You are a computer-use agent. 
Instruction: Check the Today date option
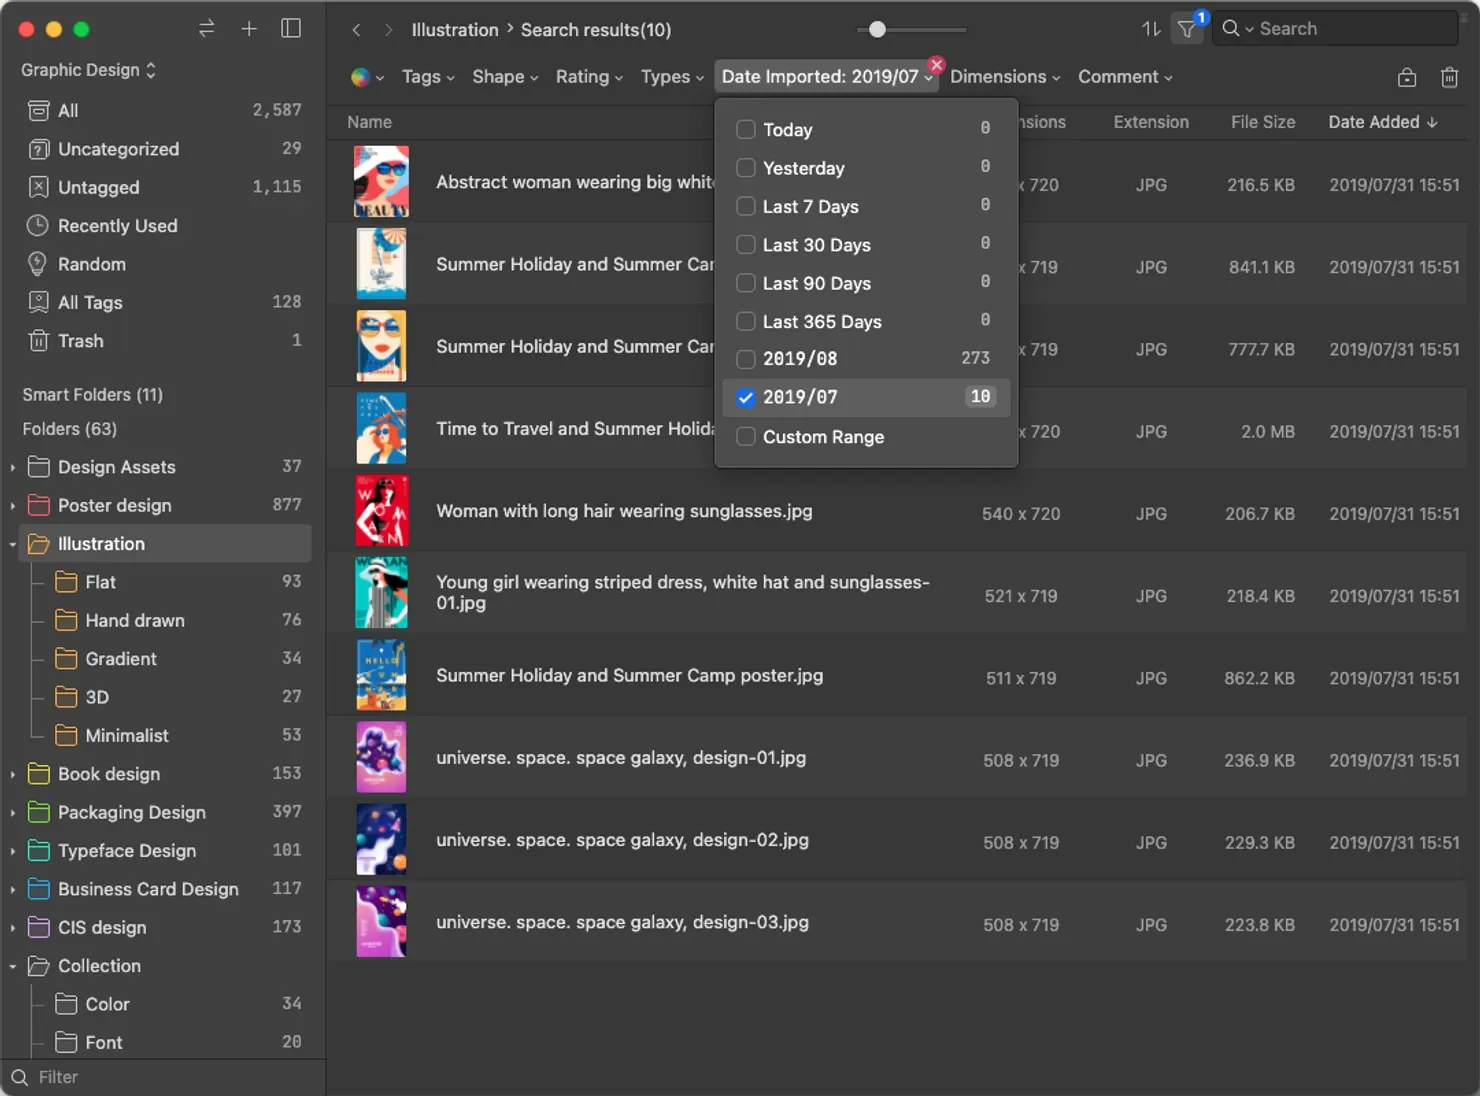click(x=745, y=129)
